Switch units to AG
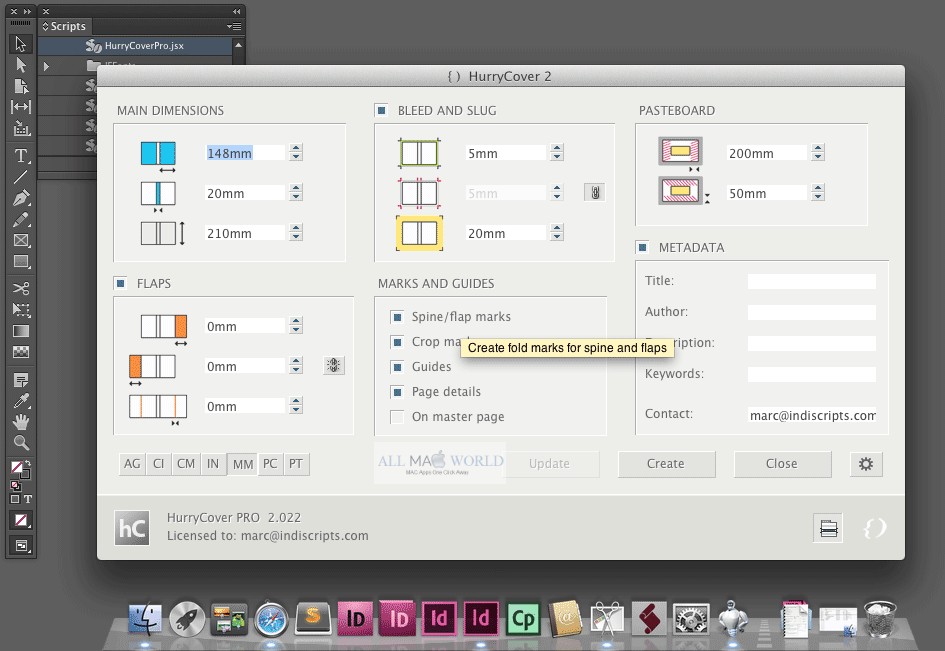This screenshot has width=945, height=651. click(x=132, y=464)
